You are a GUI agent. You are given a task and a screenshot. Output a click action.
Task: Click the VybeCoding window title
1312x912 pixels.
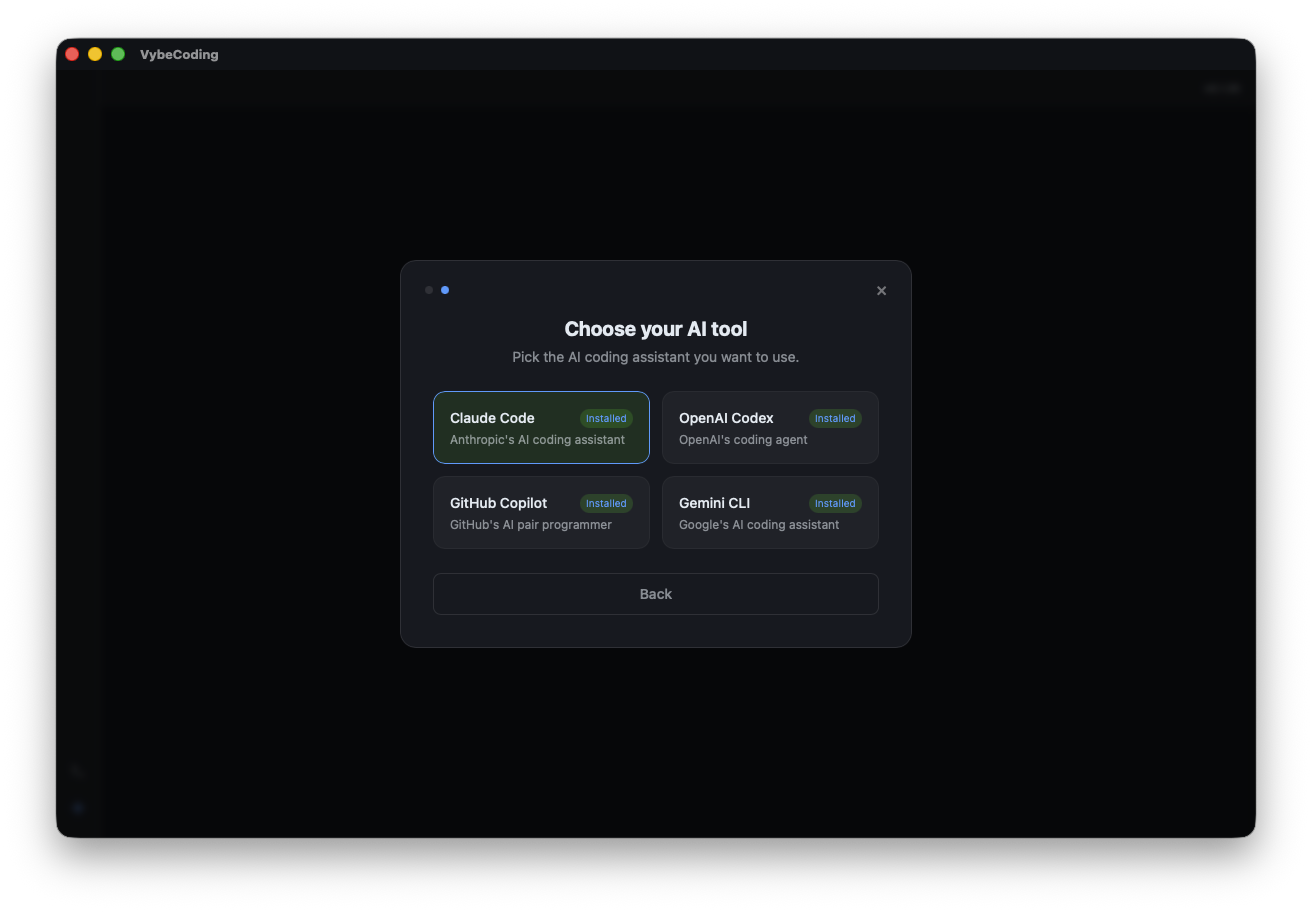(x=179, y=54)
